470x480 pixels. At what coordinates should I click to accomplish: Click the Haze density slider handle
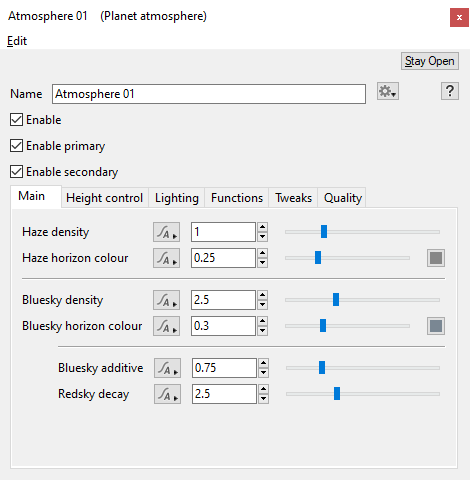[x=324, y=232]
